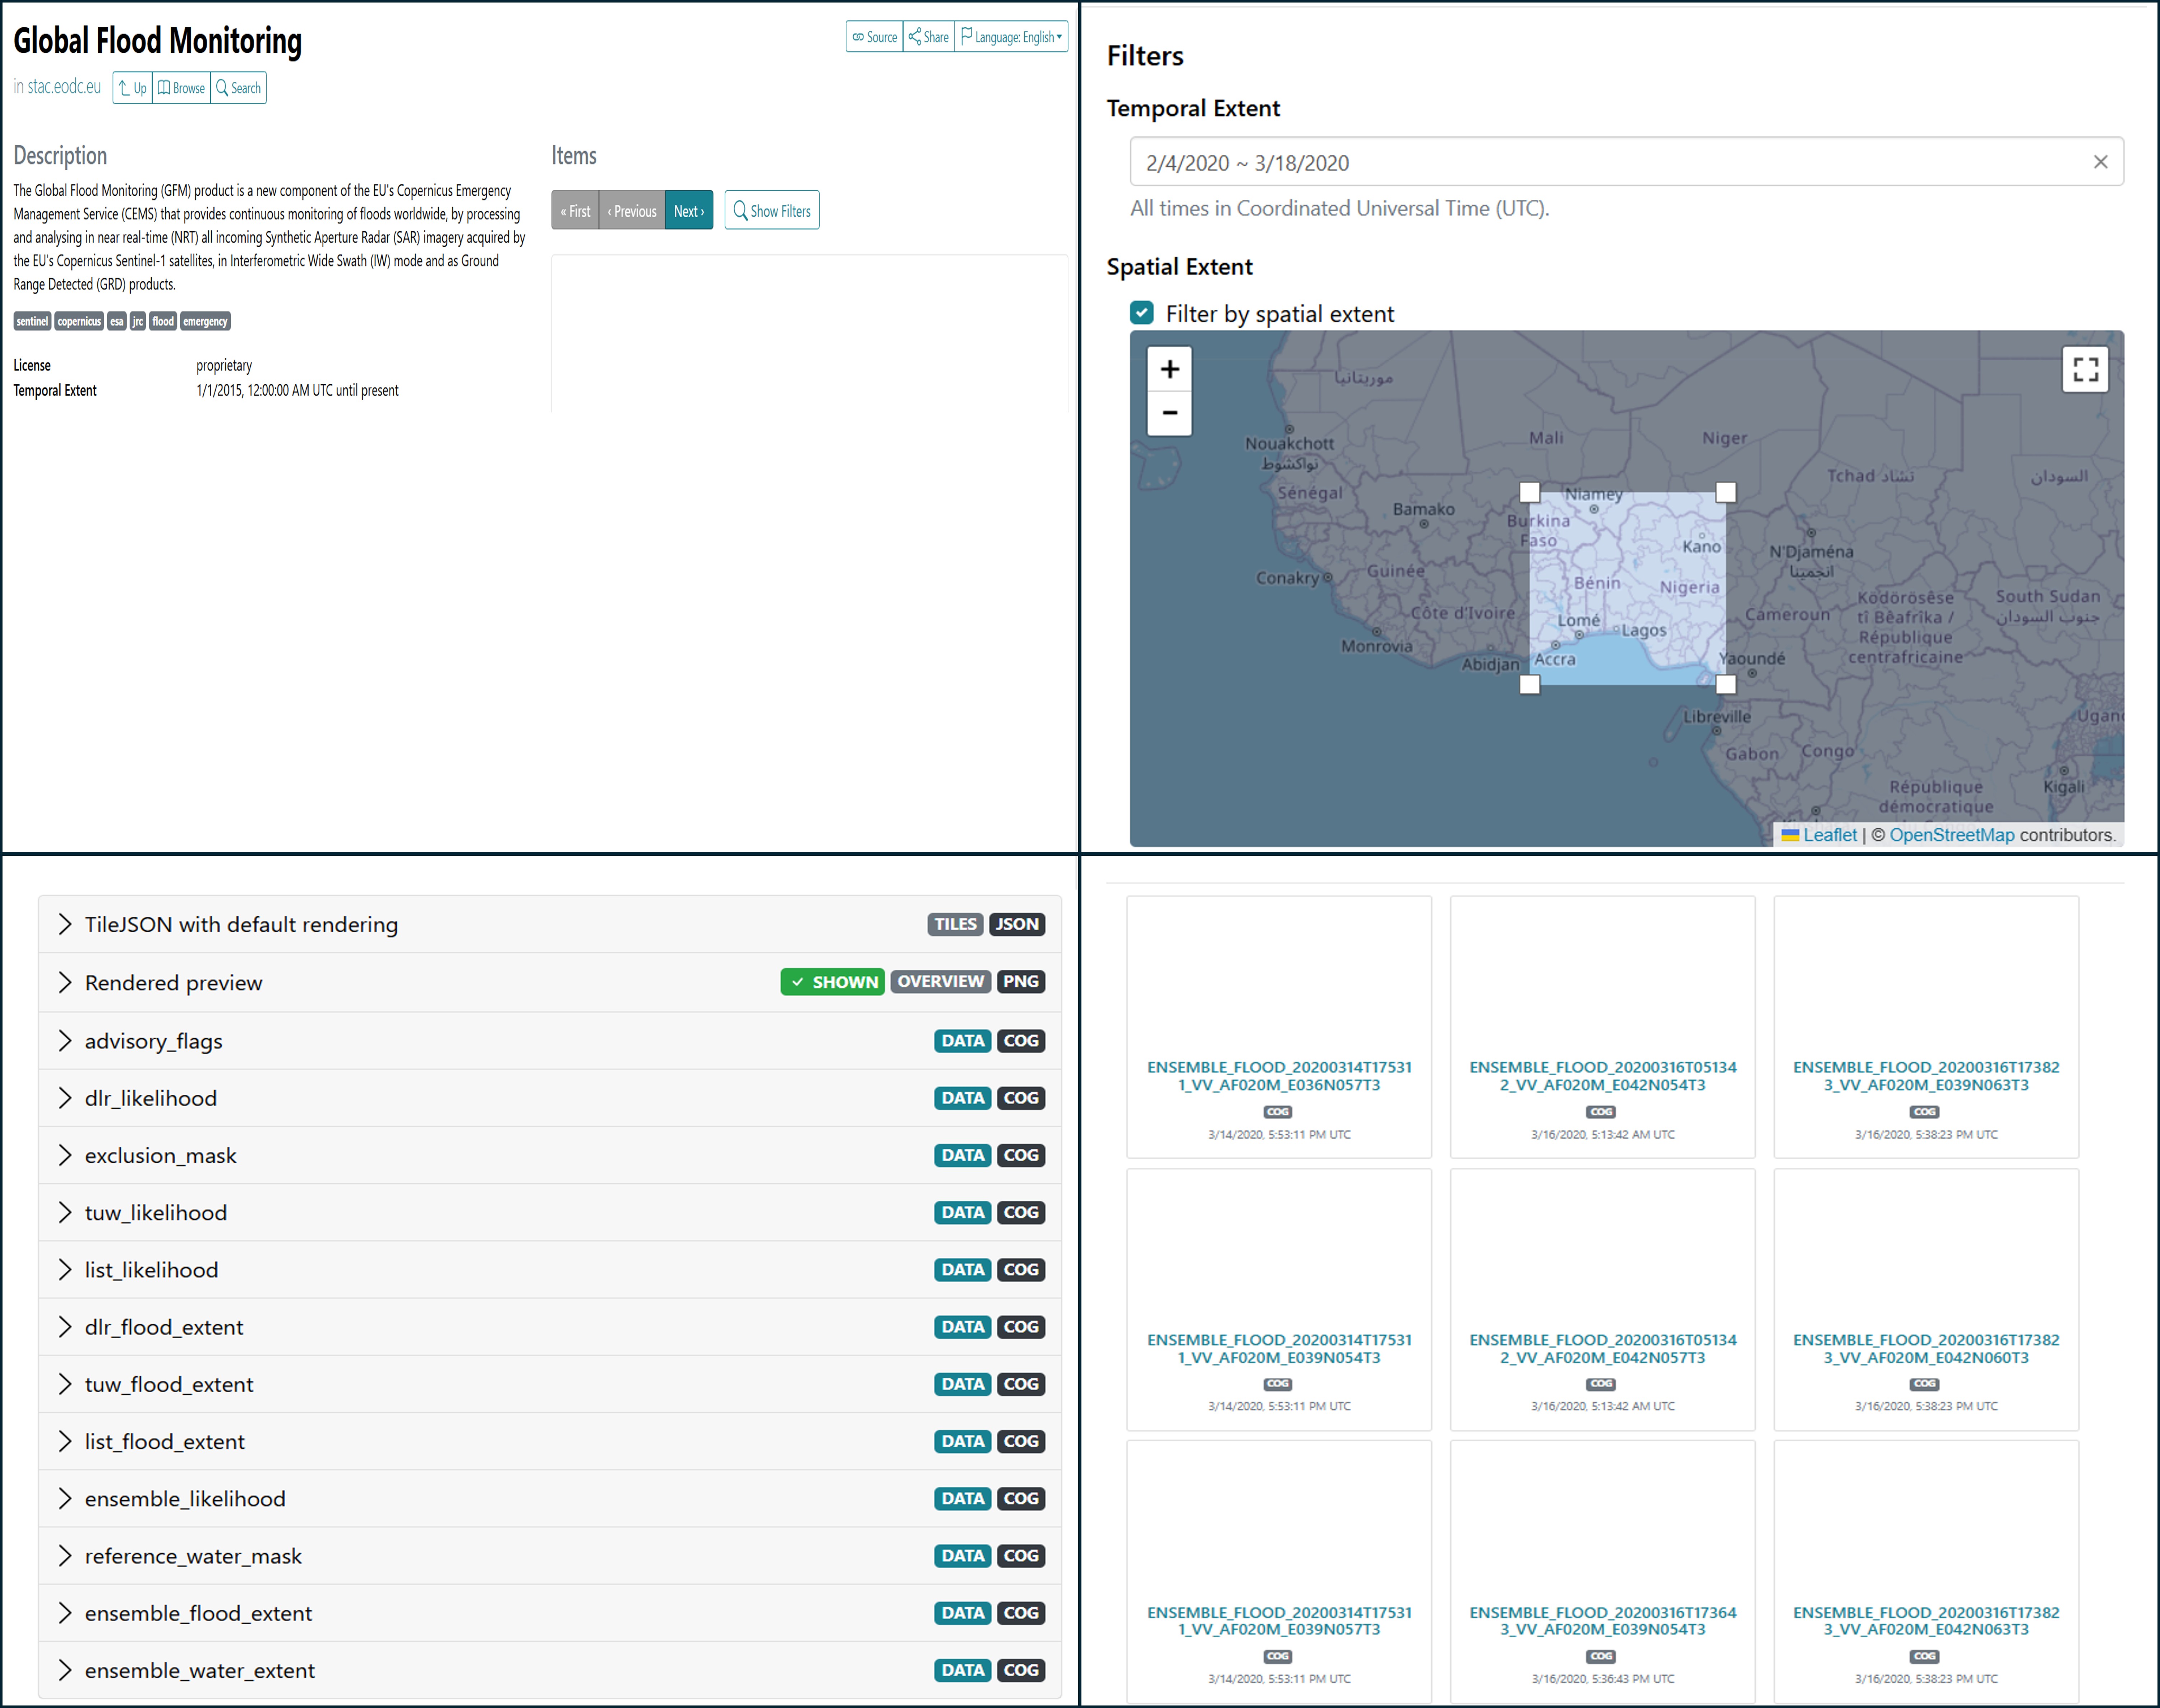This screenshot has height=1708, width=2160.
Task: Go to Next items page
Action: tap(689, 211)
